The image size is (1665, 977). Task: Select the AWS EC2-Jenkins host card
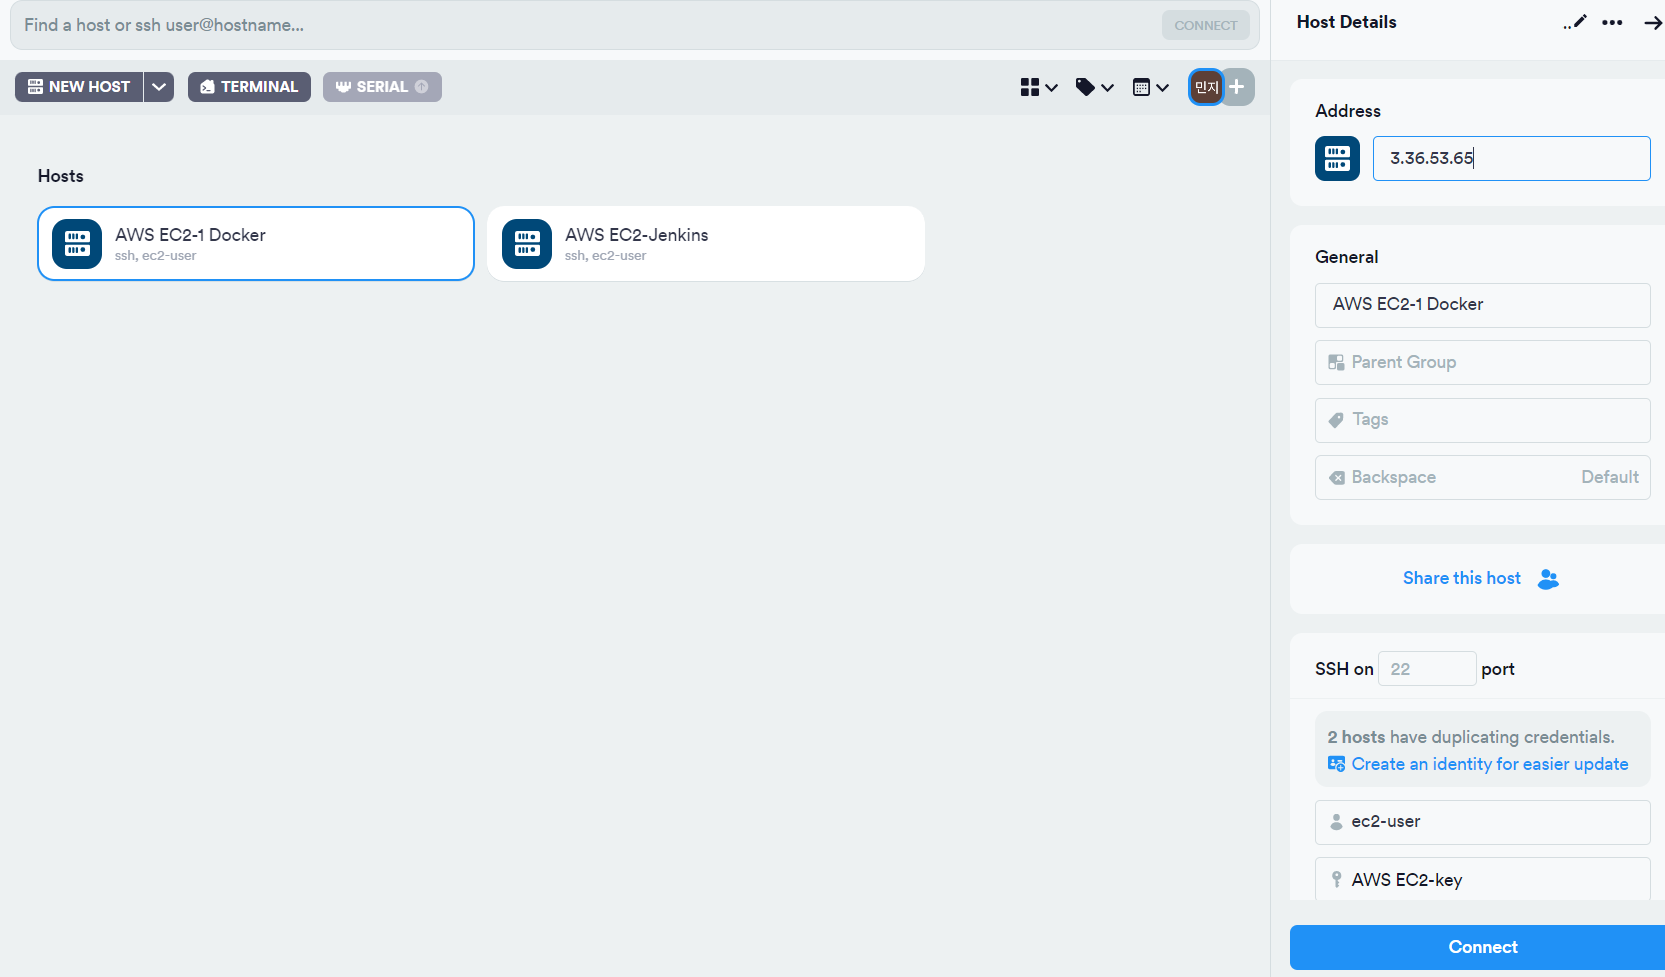coord(706,244)
